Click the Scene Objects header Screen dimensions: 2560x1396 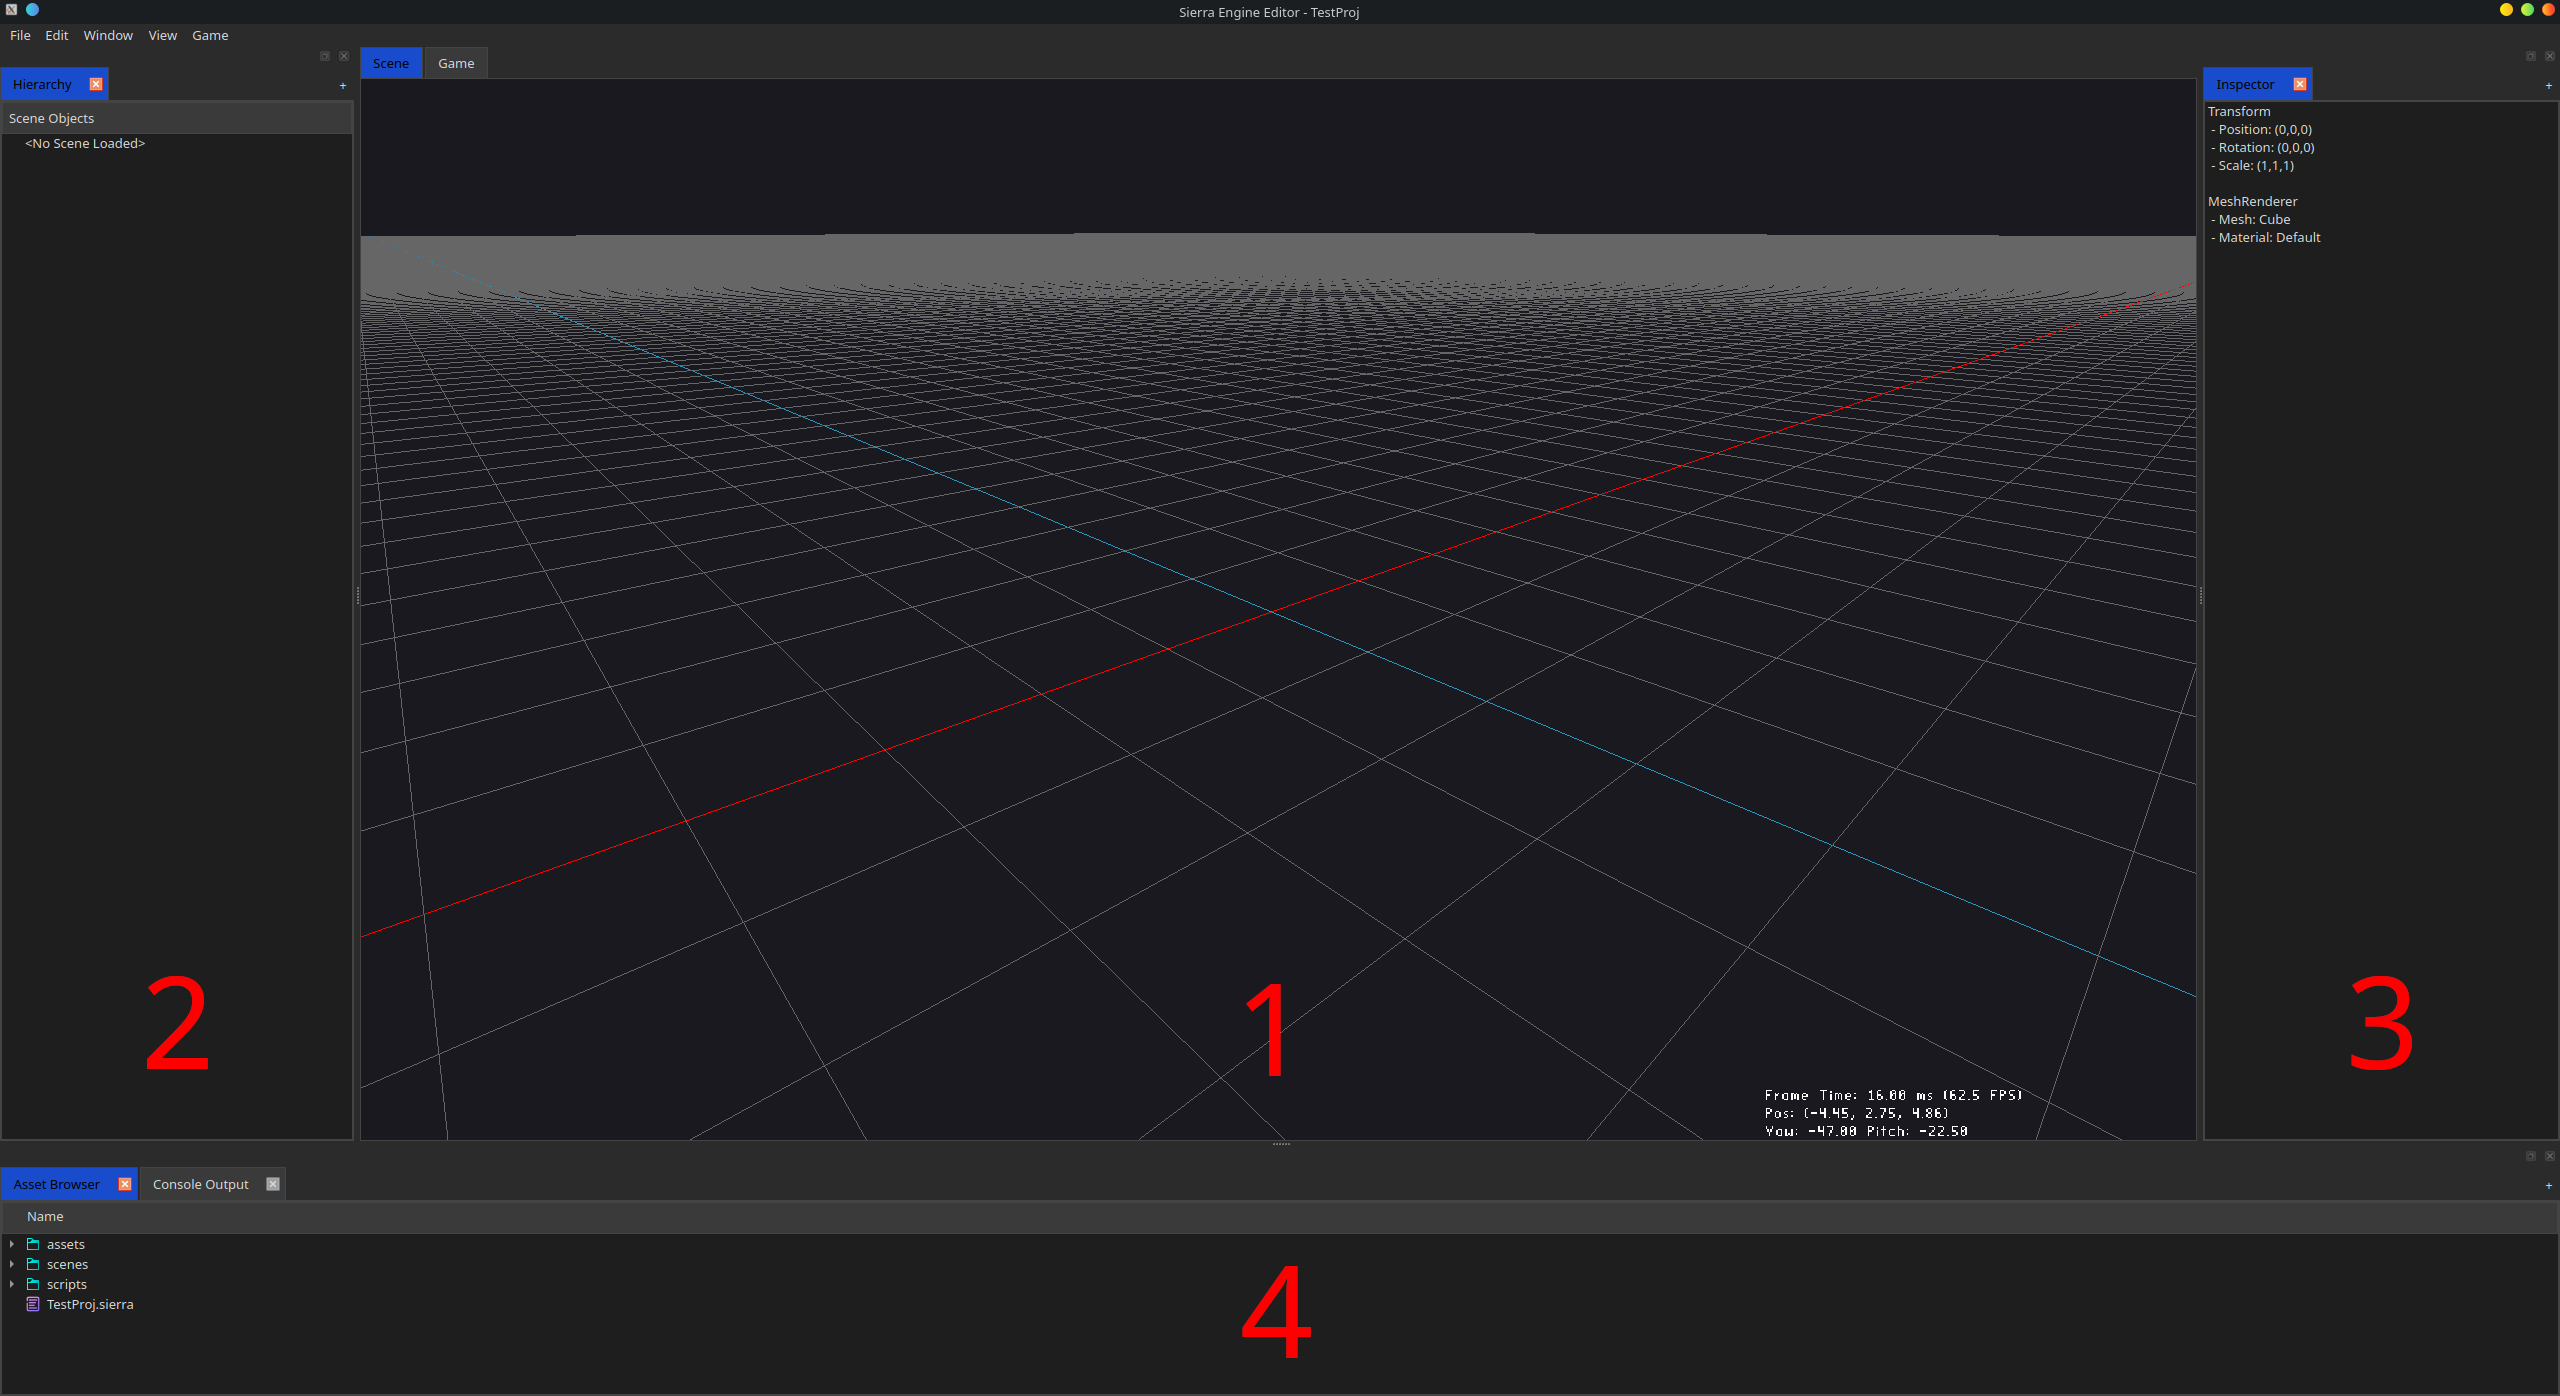point(52,117)
